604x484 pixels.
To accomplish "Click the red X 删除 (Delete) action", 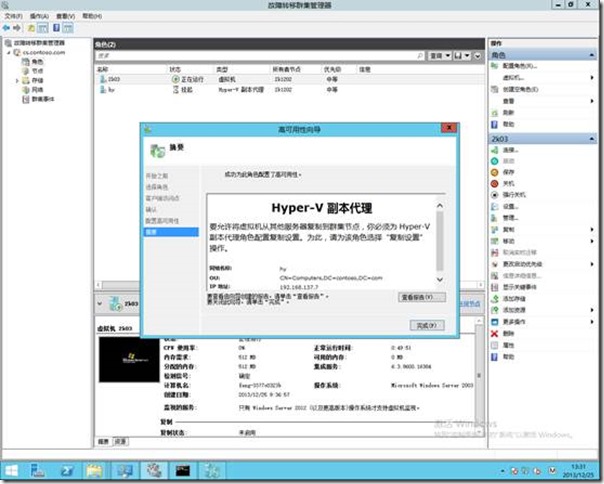I will 495,334.
